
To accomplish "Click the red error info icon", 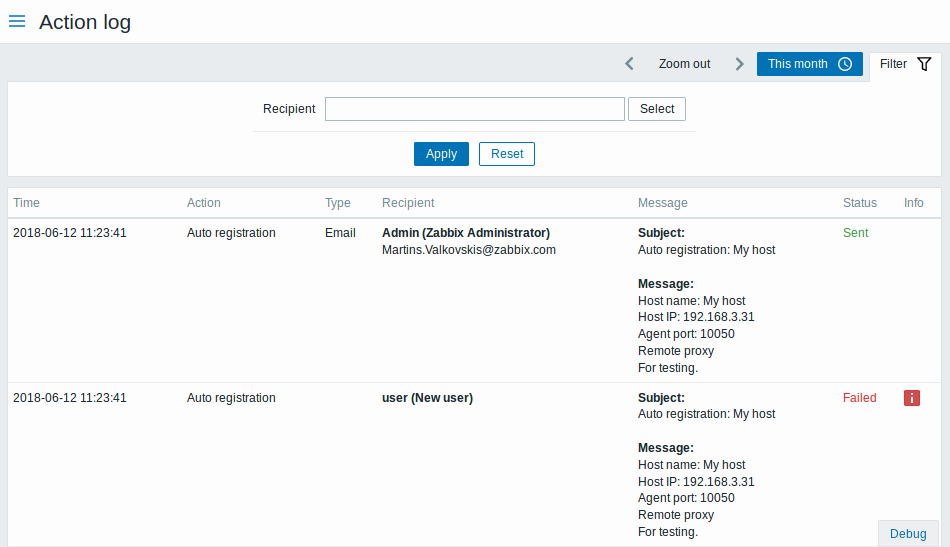I will pyautogui.click(x=911, y=398).
